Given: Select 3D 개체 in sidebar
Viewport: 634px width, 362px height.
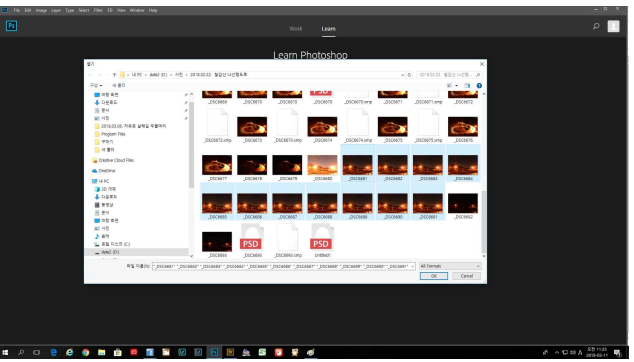Looking at the screenshot, I should [x=105, y=189].
